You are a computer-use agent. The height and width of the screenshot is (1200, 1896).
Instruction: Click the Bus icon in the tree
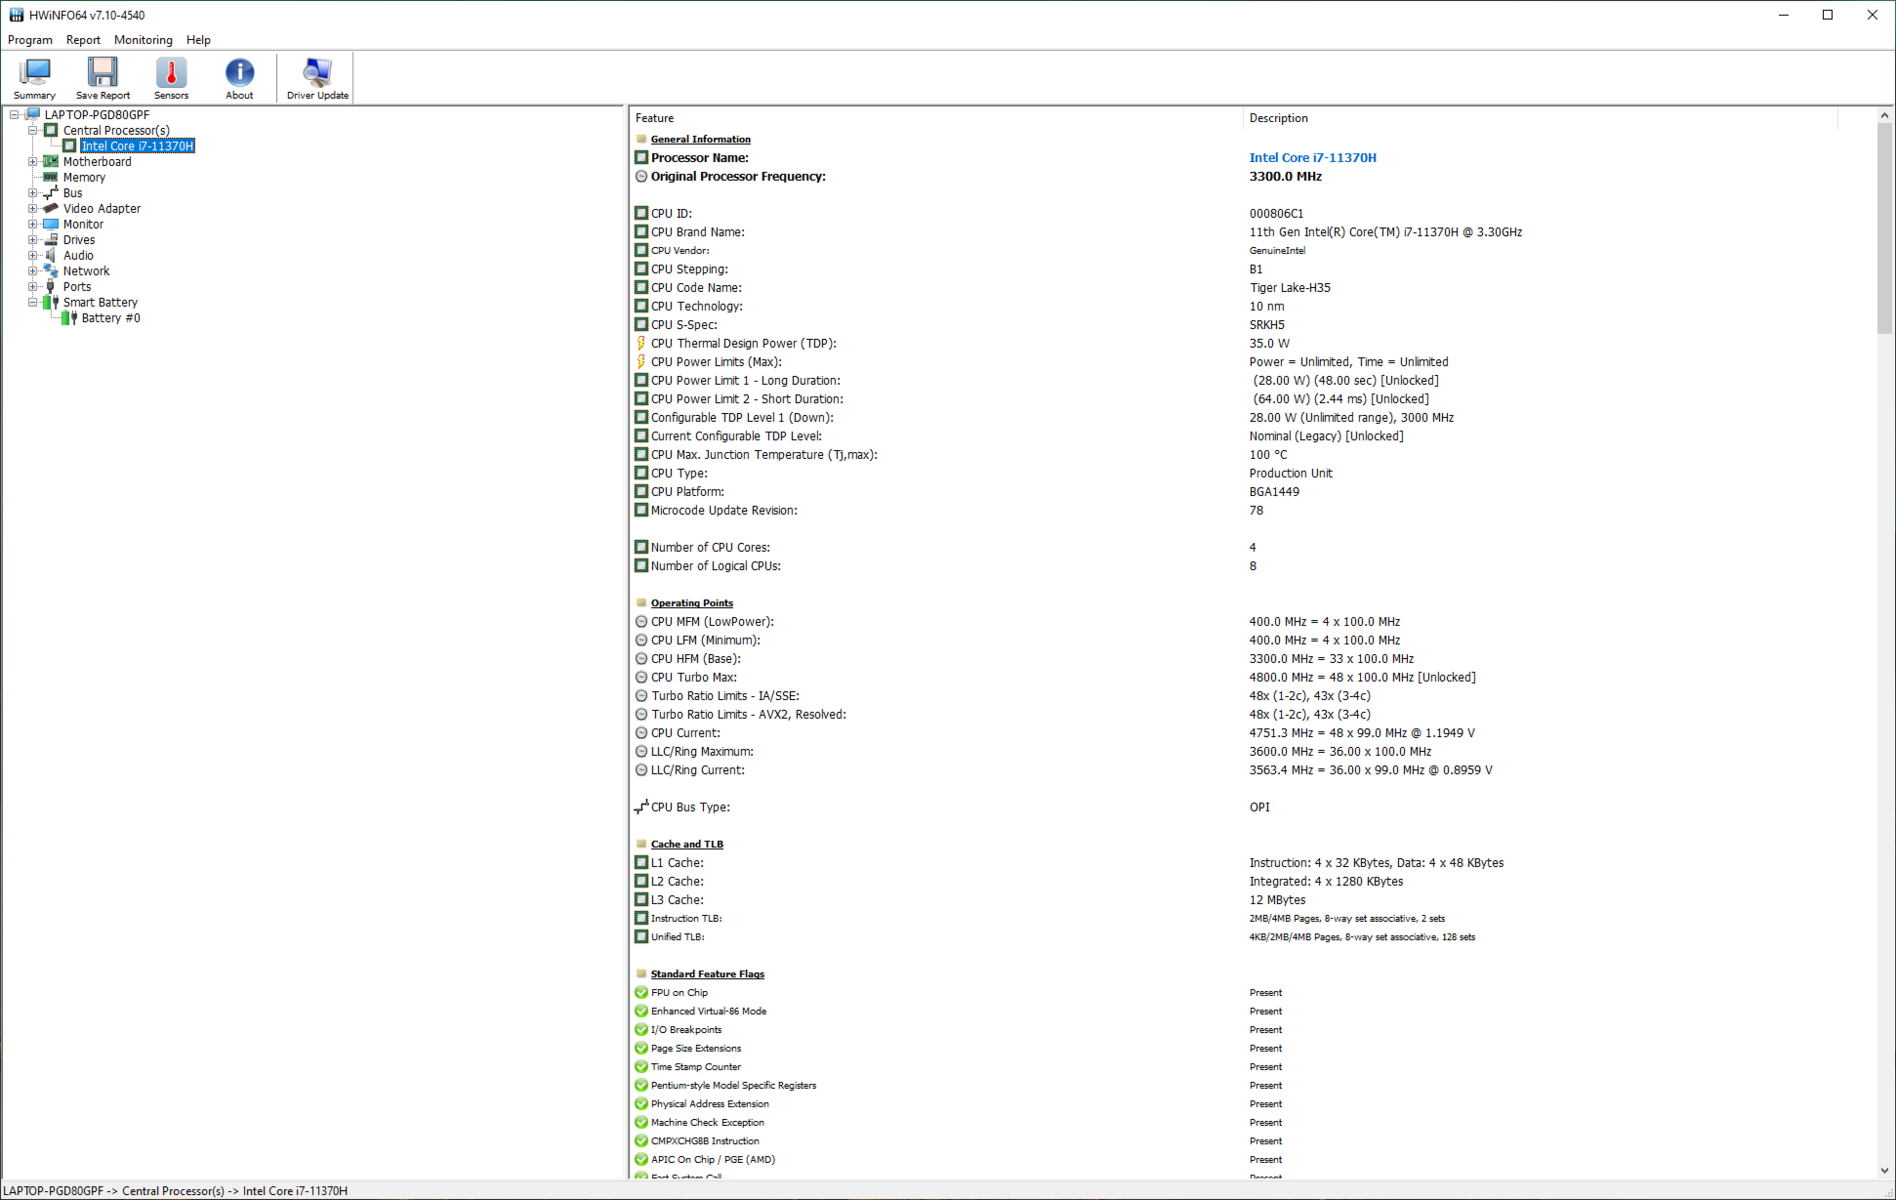[50, 193]
